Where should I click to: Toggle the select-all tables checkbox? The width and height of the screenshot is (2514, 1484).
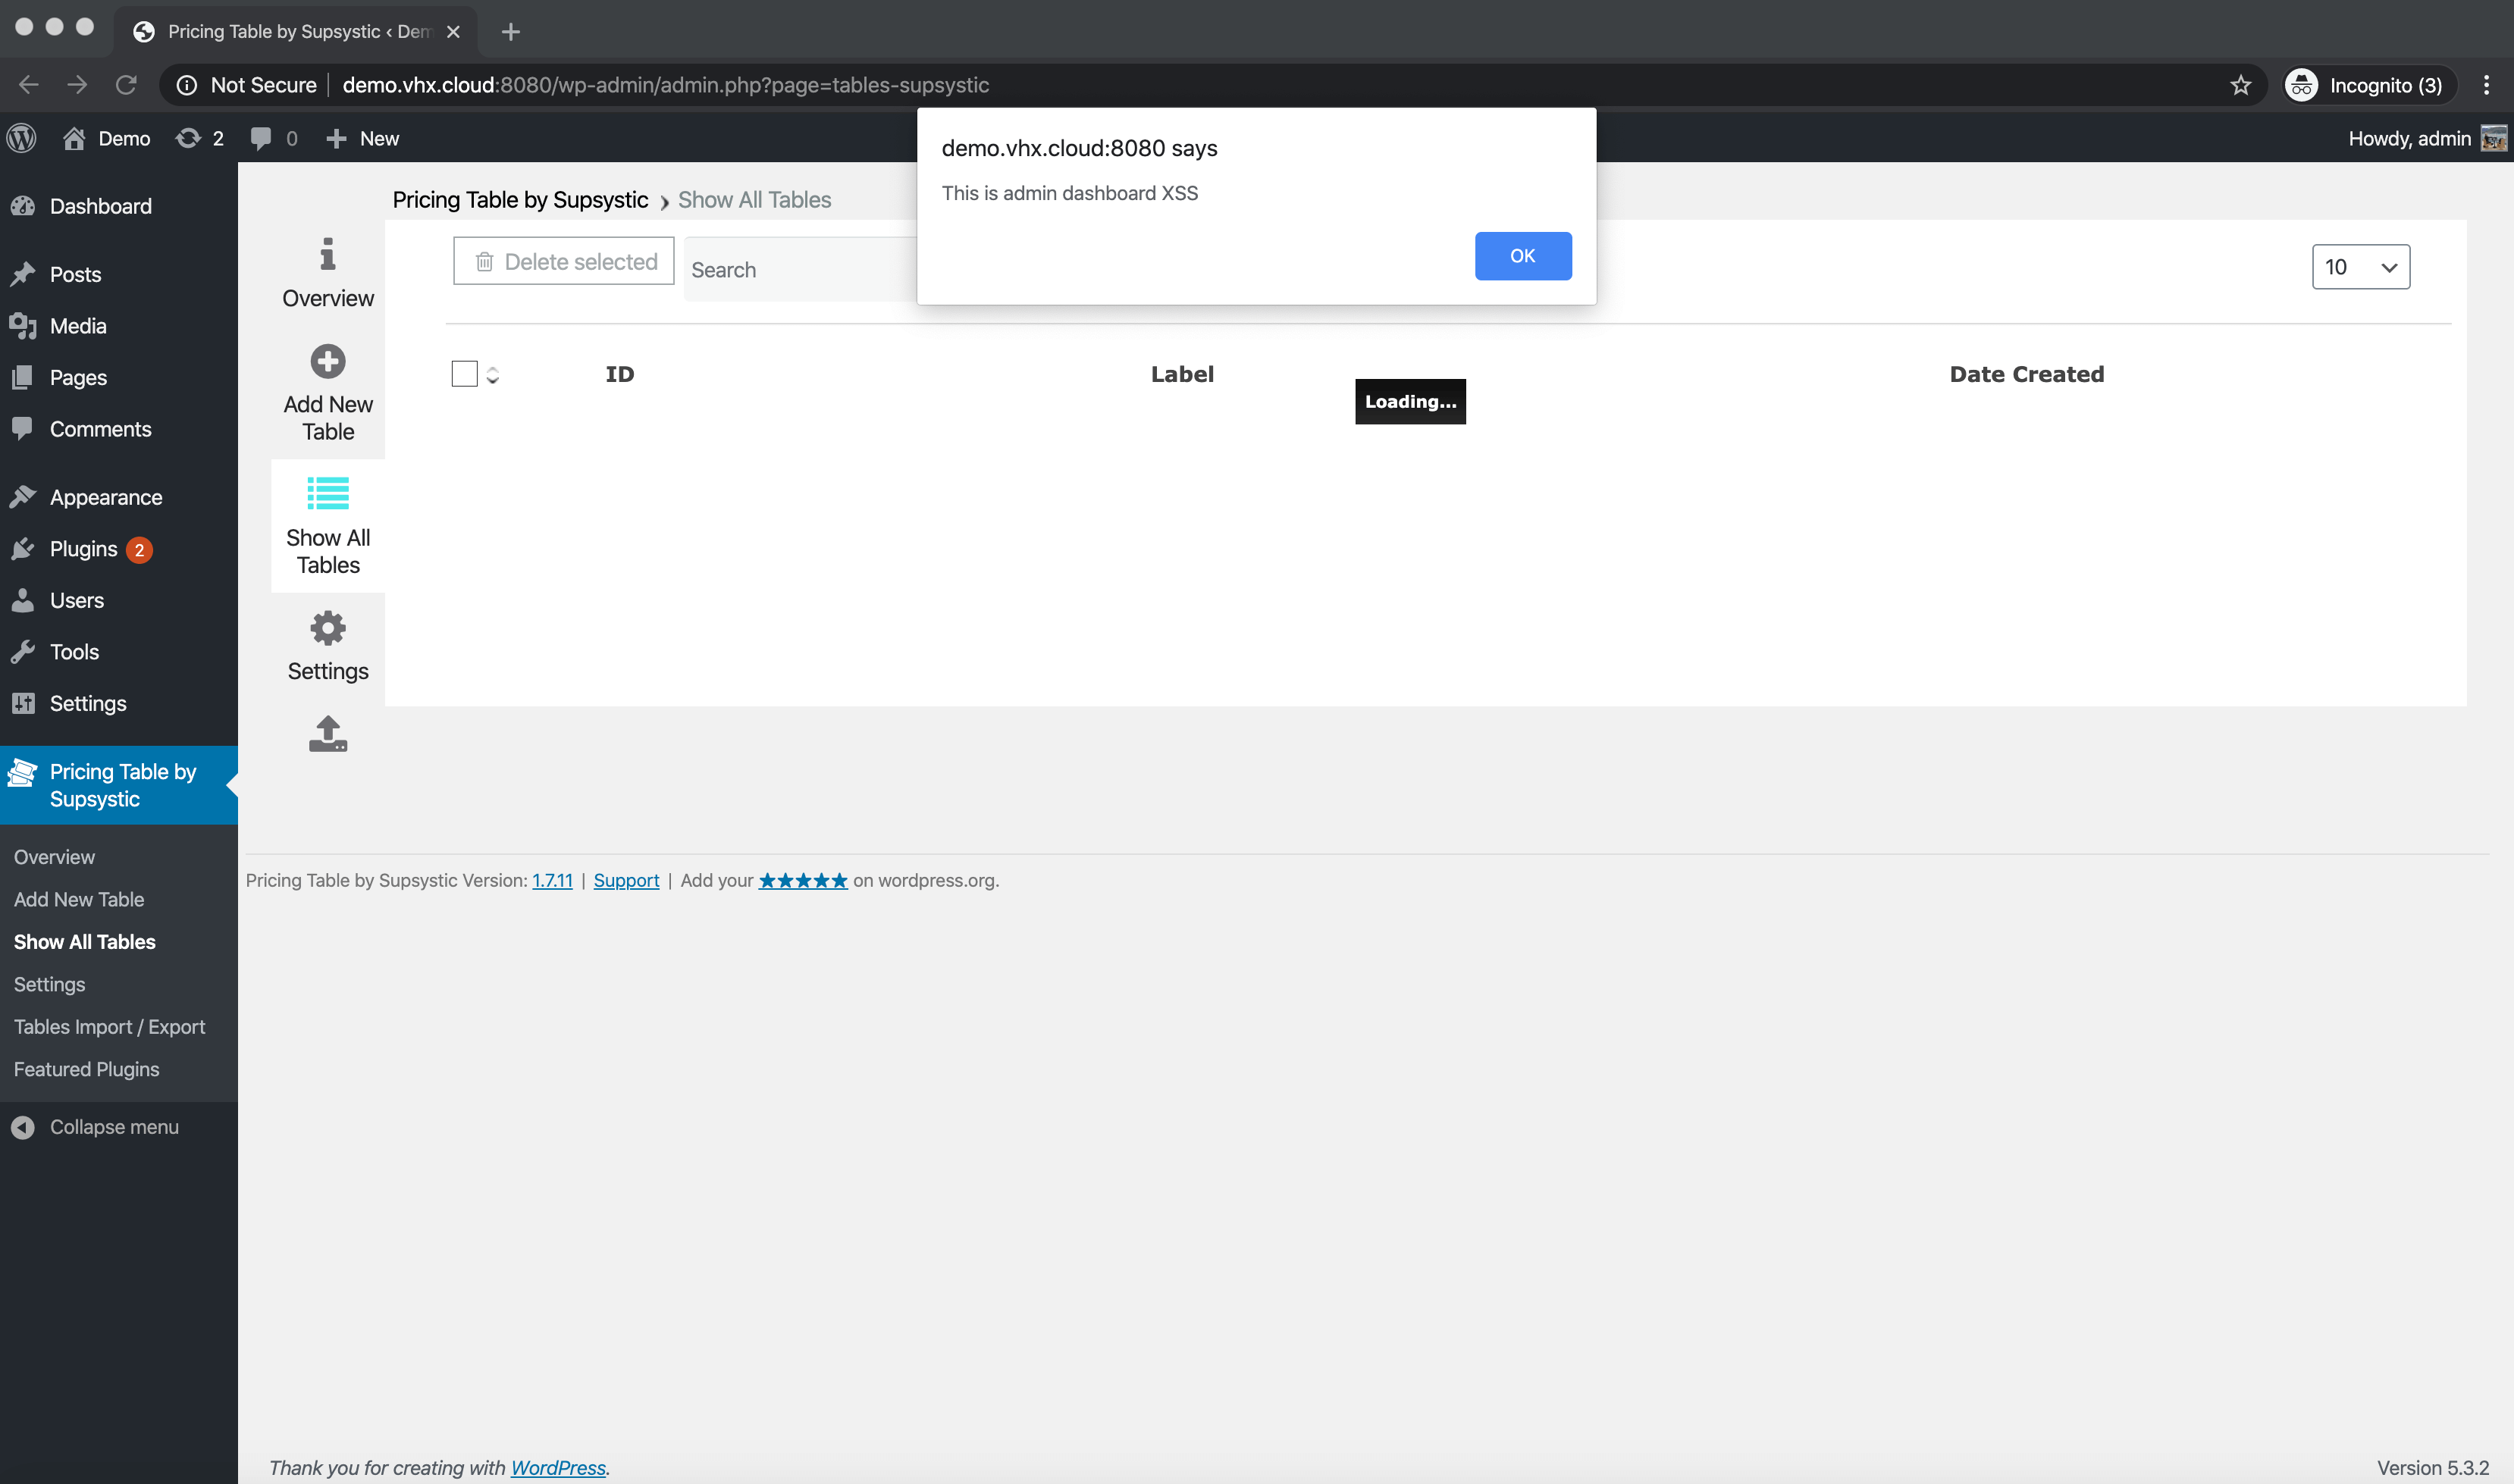464,374
